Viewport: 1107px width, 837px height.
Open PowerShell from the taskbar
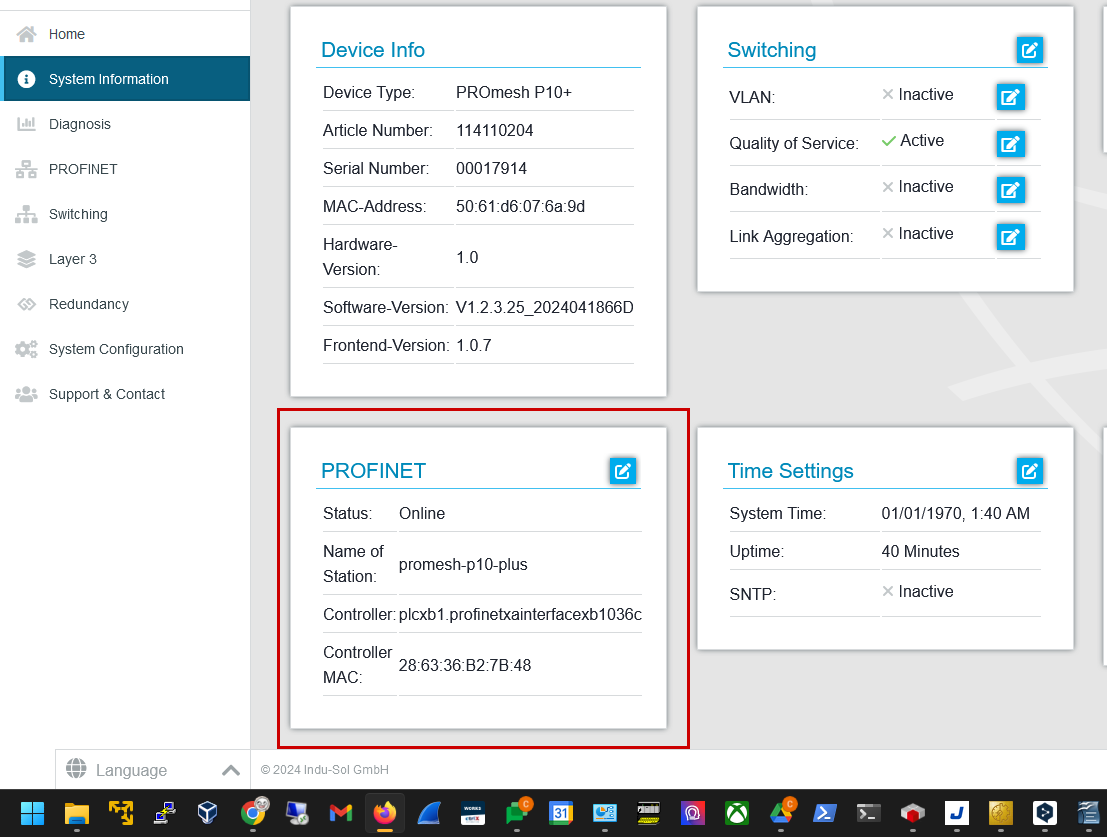[x=824, y=813]
